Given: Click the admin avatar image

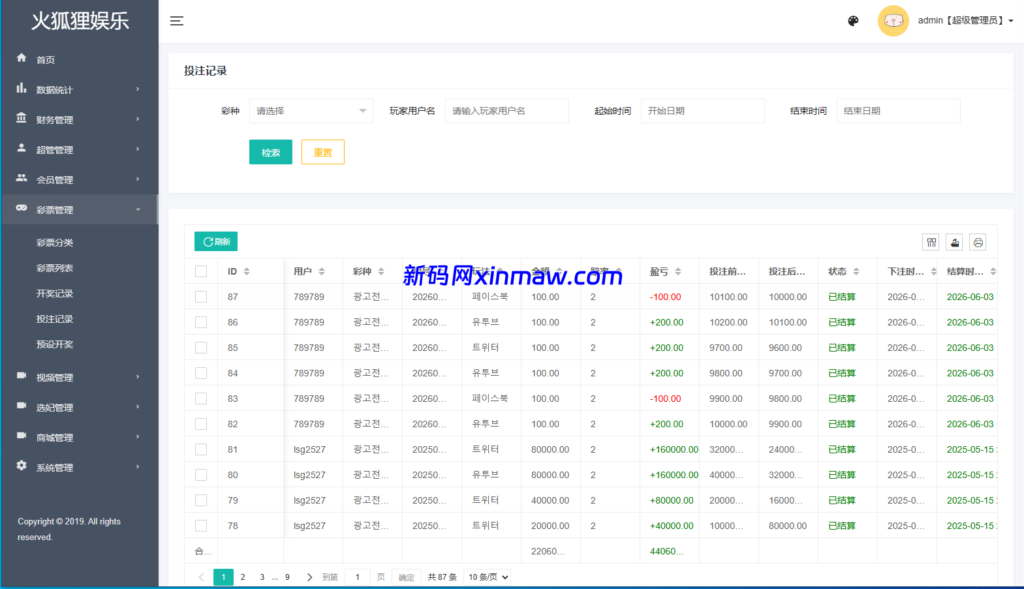Looking at the screenshot, I should 893,21.
